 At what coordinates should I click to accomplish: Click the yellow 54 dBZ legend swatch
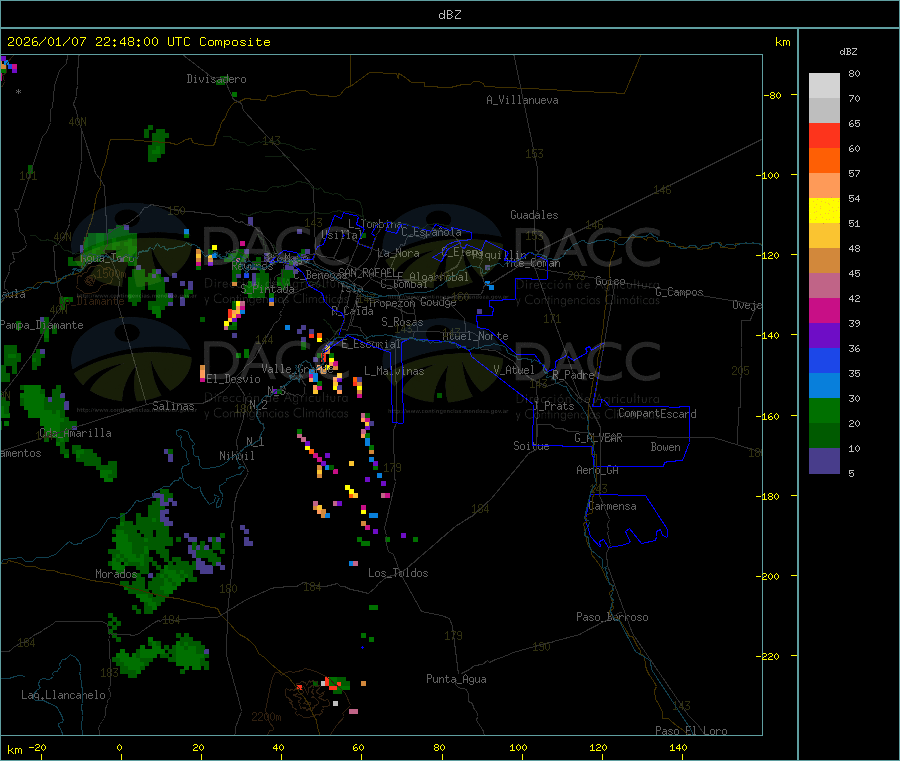point(824,211)
